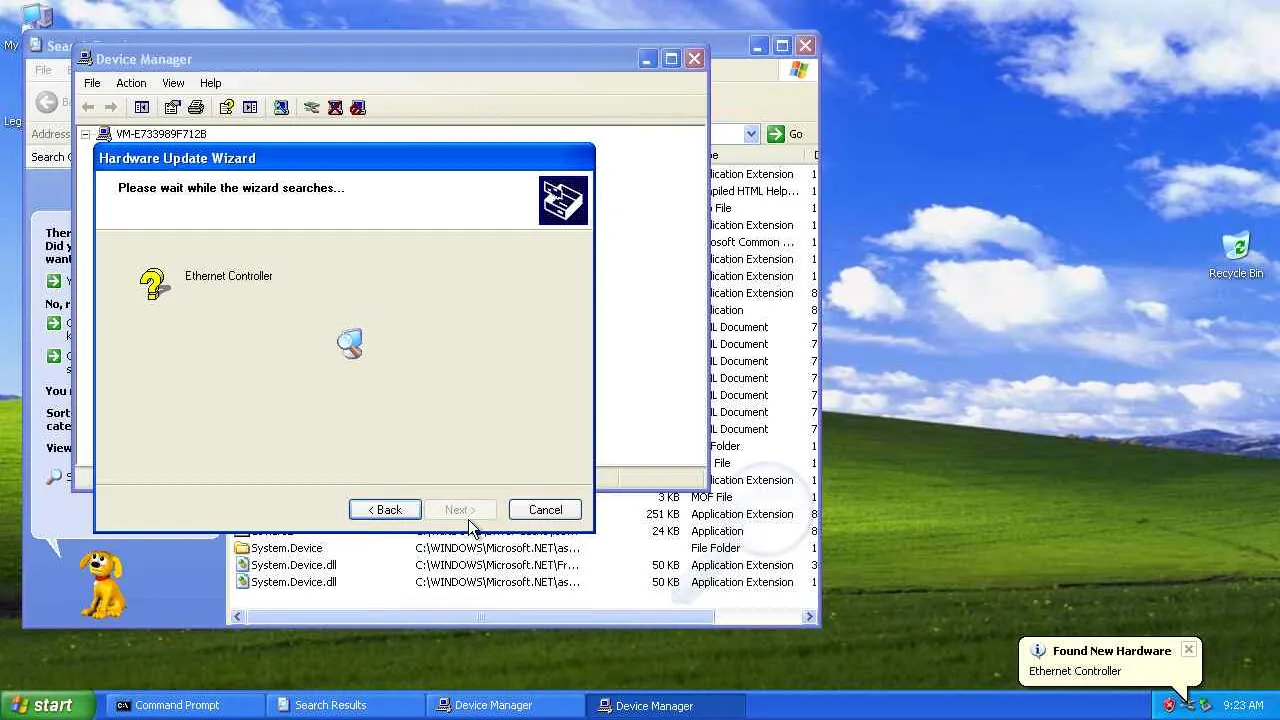Click the Update Driver toolbar icon
The image size is (1280, 720).
tap(312, 107)
